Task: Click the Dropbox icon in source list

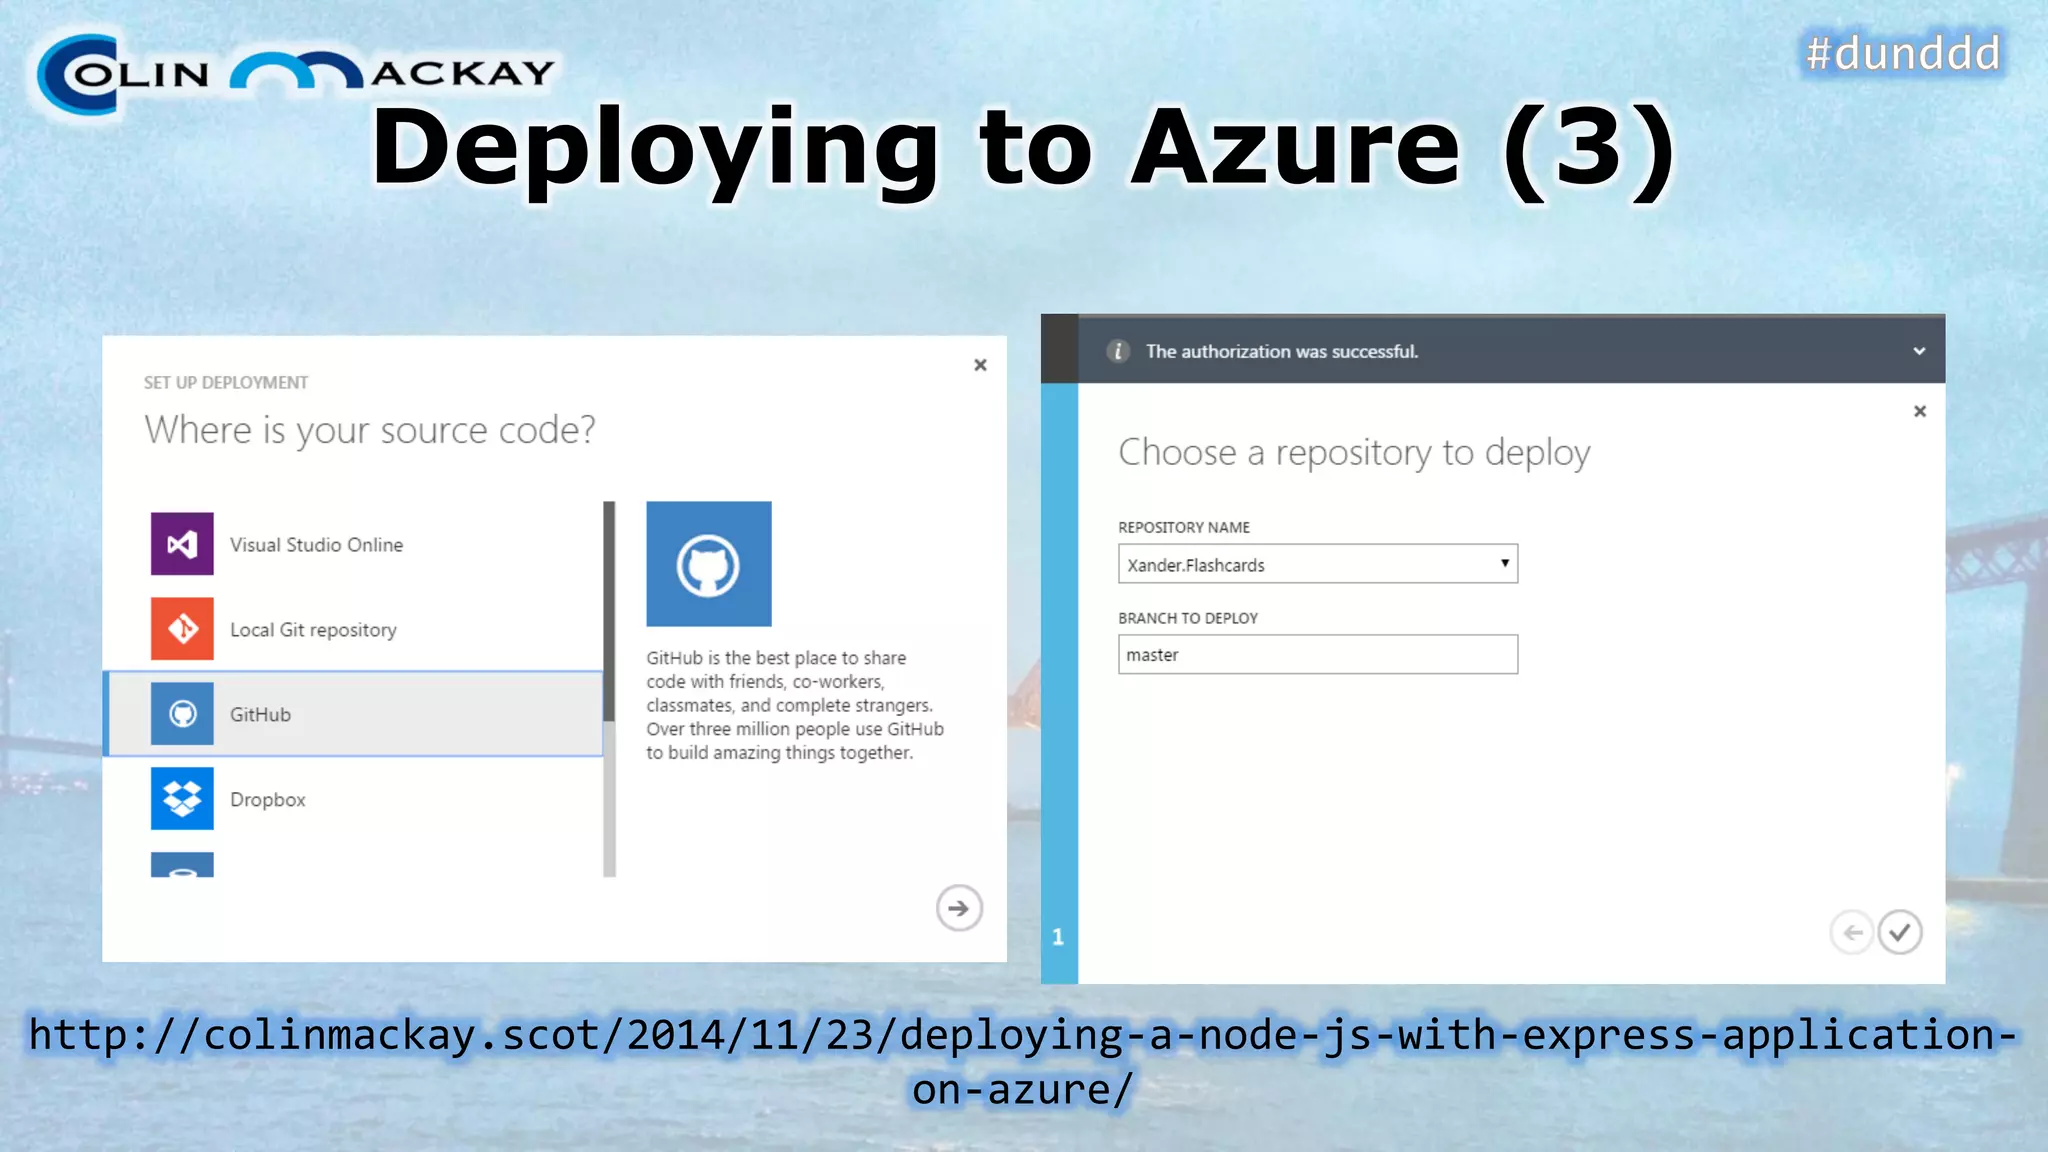Action: click(182, 799)
